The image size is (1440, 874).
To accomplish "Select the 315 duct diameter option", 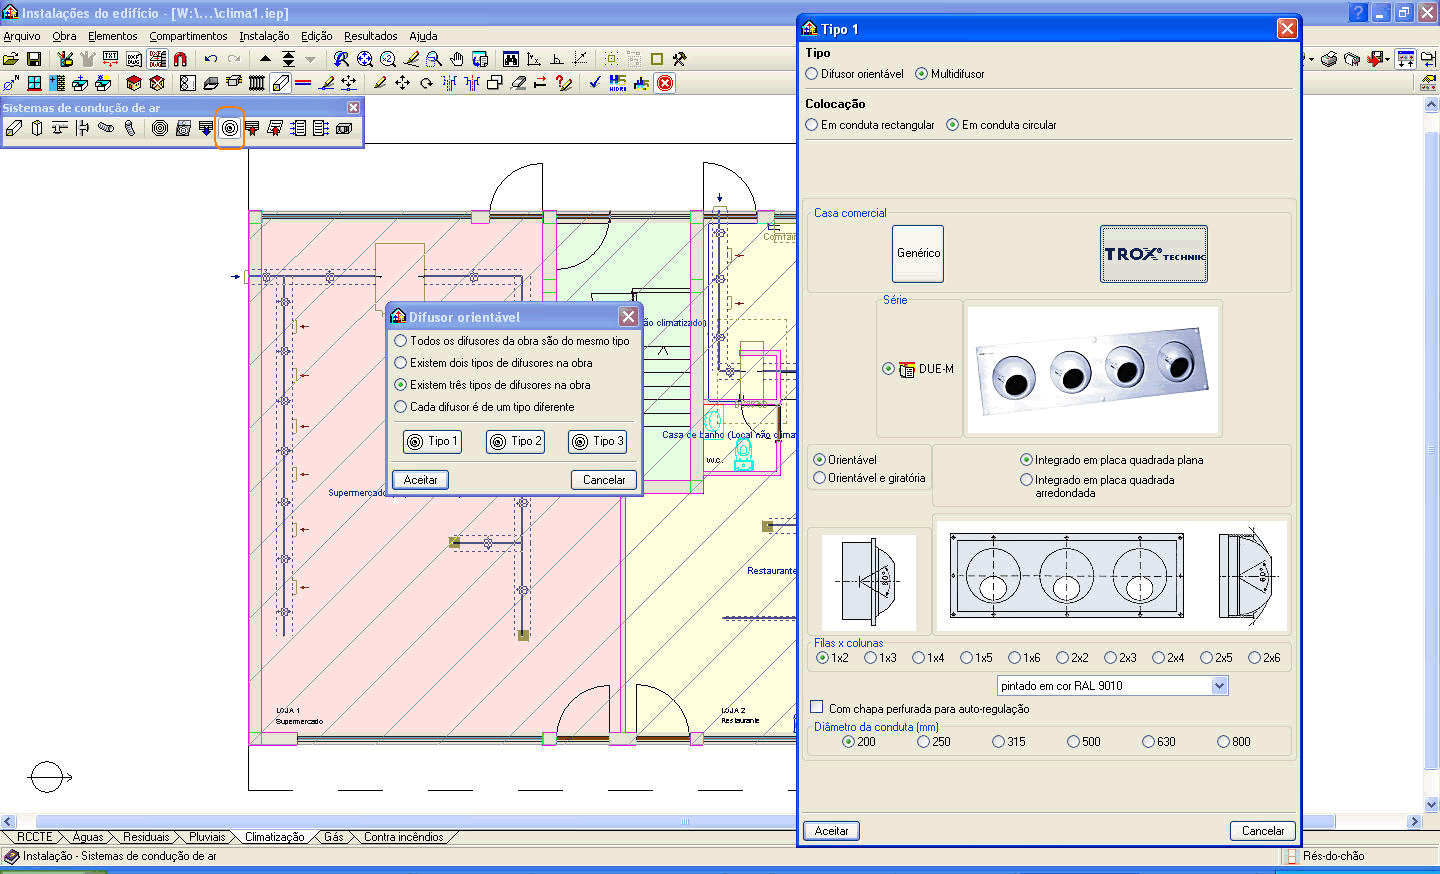I will click(998, 742).
